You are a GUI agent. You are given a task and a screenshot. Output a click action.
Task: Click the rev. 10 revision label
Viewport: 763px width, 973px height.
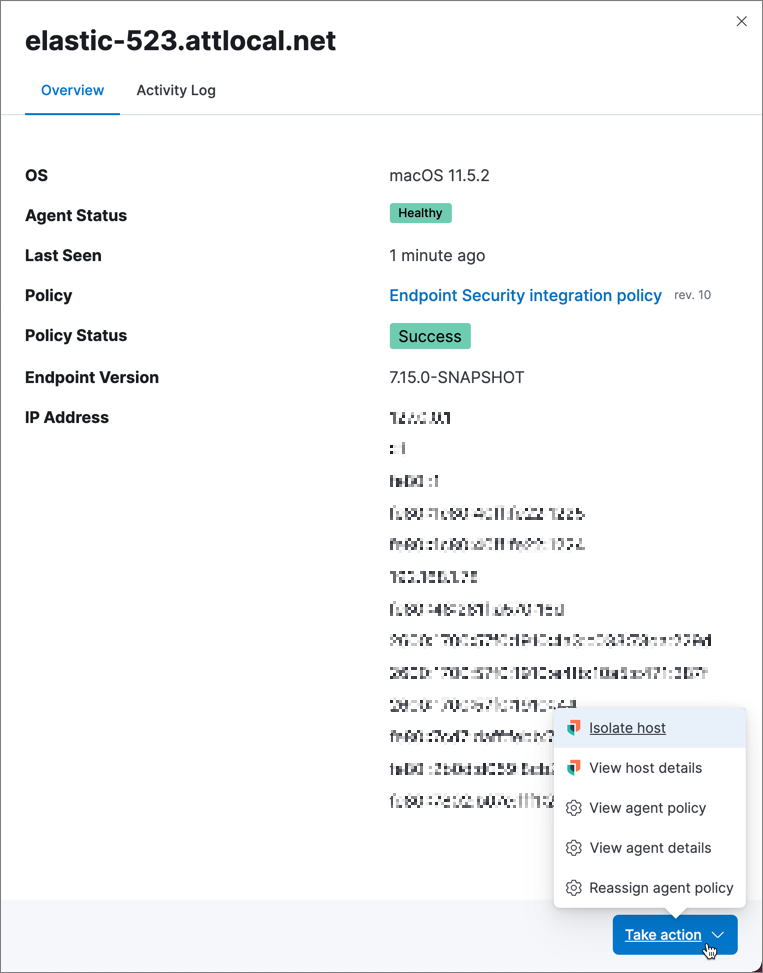[x=692, y=294]
